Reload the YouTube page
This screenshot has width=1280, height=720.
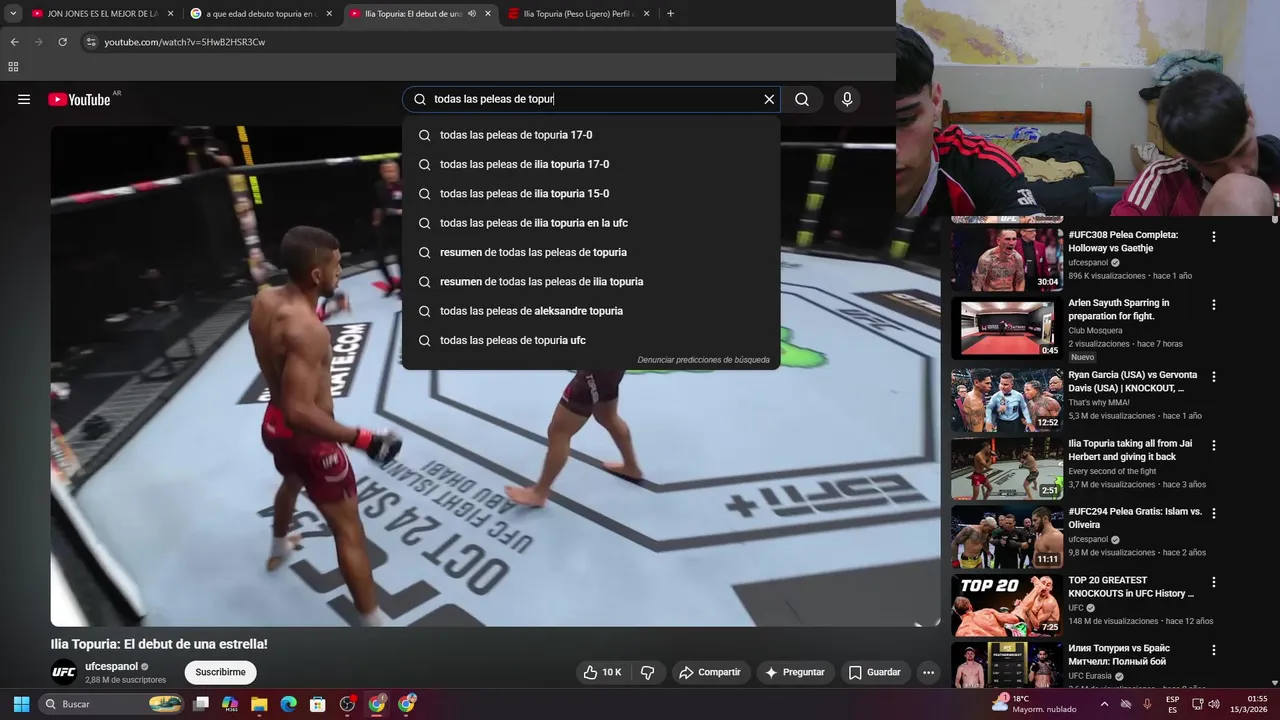point(62,42)
